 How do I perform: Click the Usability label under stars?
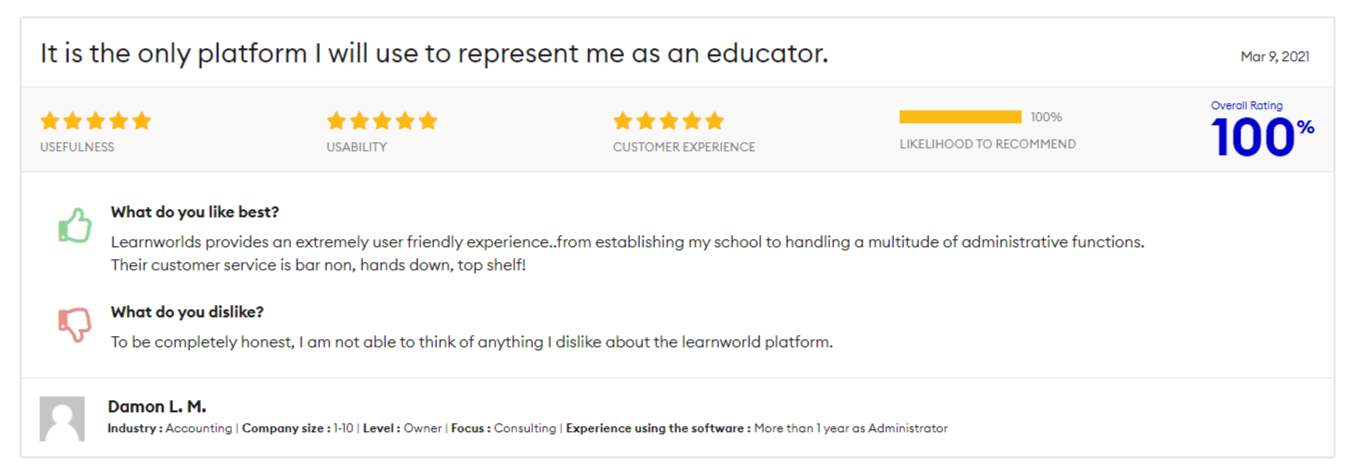[x=356, y=147]
